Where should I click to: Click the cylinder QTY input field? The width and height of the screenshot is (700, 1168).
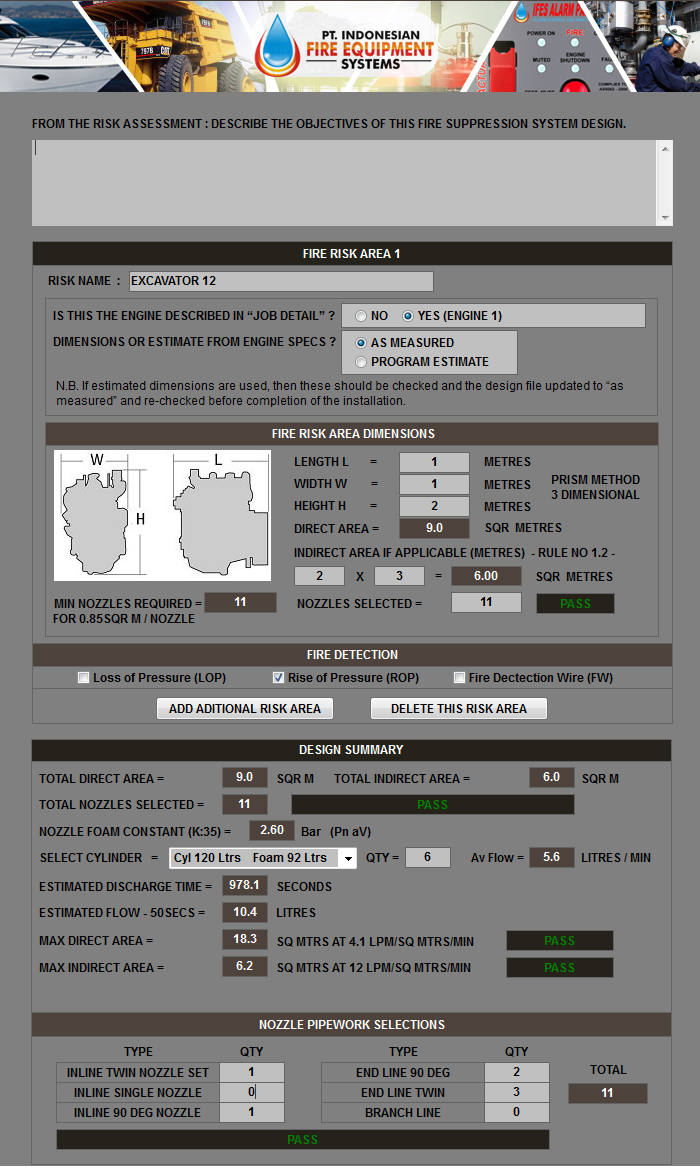[427, 858]
